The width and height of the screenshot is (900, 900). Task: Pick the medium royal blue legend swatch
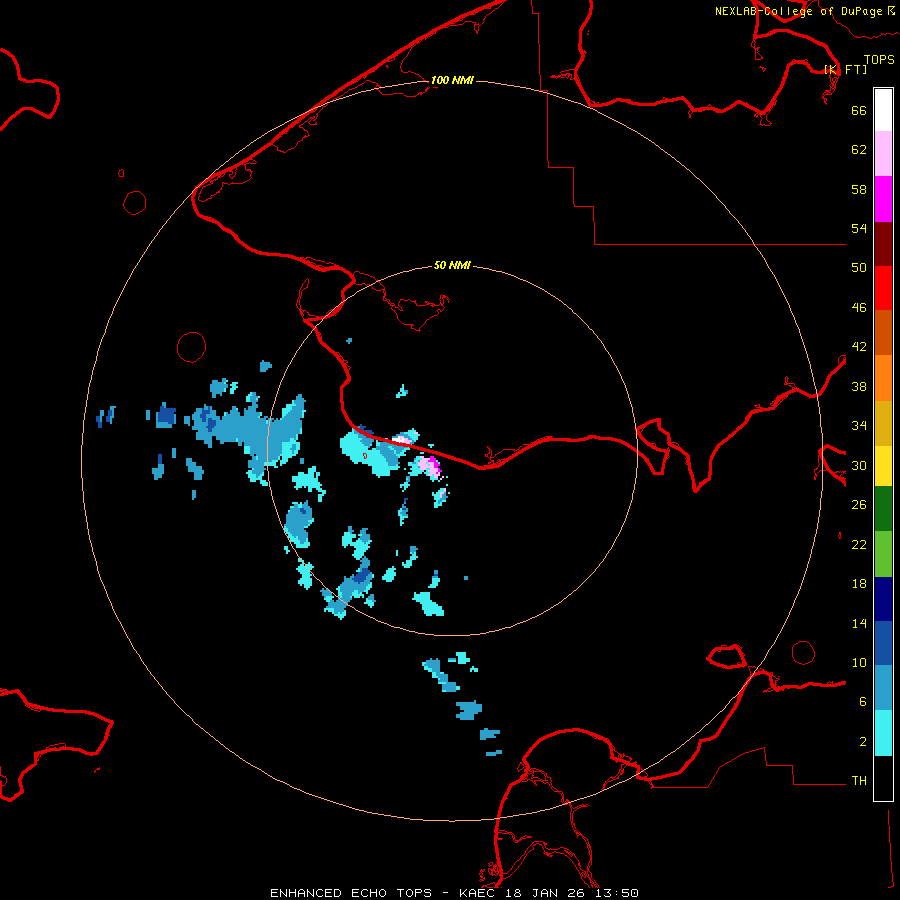tap(883, 643)
